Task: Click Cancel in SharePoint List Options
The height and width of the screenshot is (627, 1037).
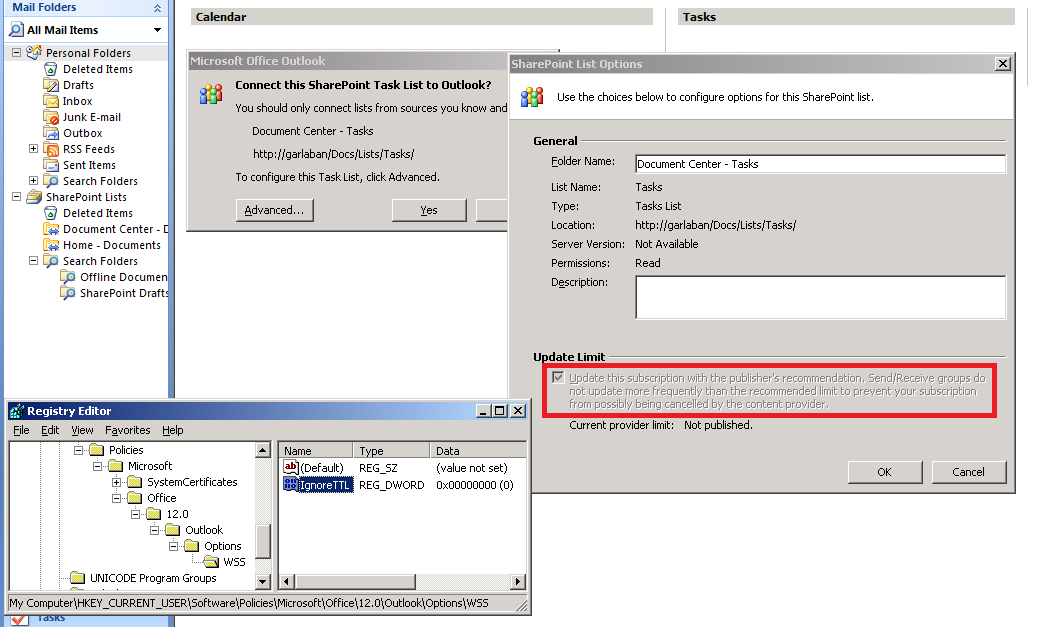Action: pos(968,472)
